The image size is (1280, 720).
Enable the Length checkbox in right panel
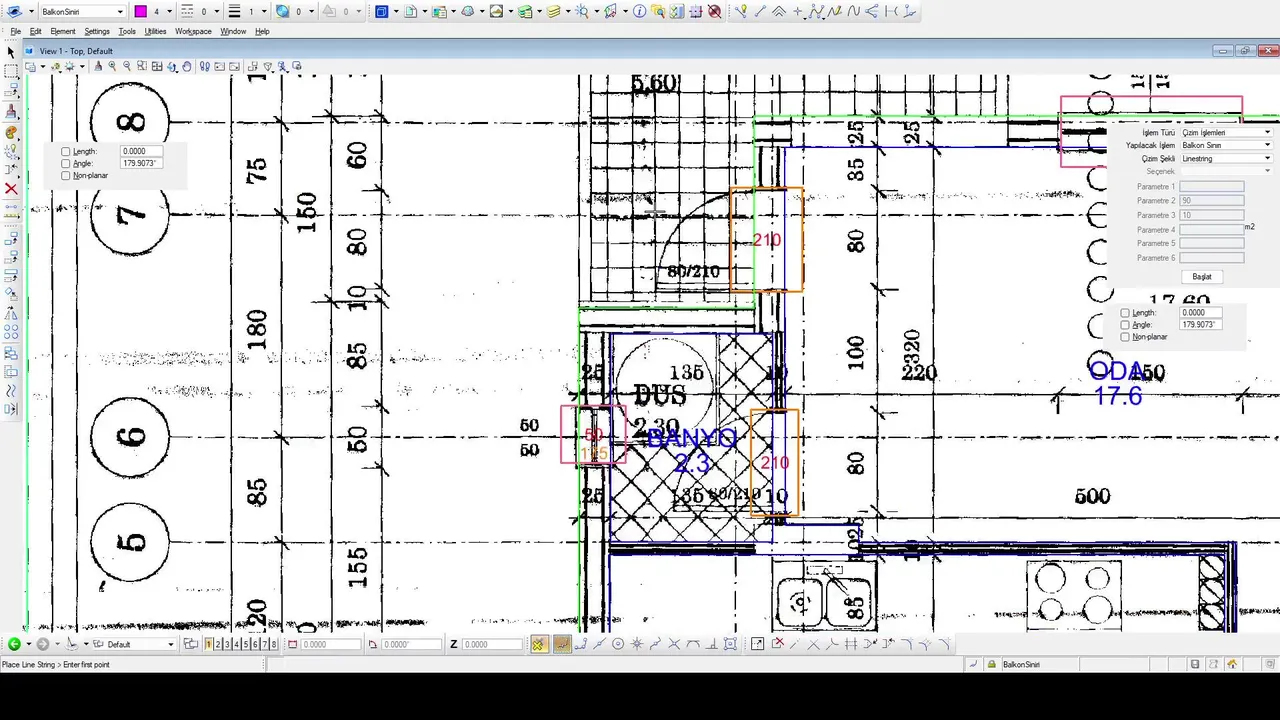(x=1125, y=313)
